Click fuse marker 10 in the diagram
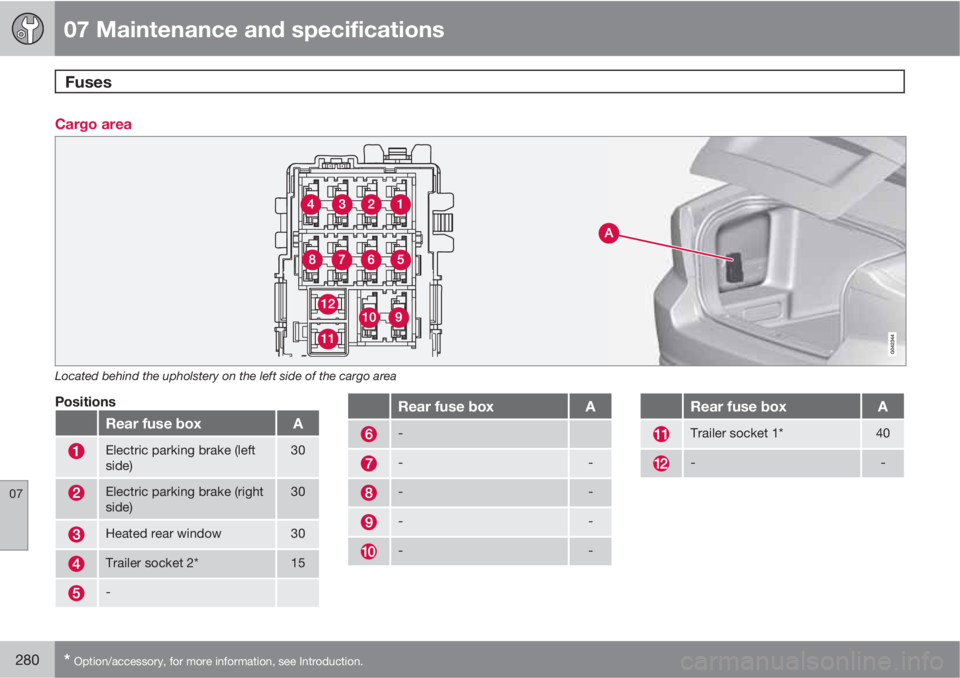 (x=369, y=317)
